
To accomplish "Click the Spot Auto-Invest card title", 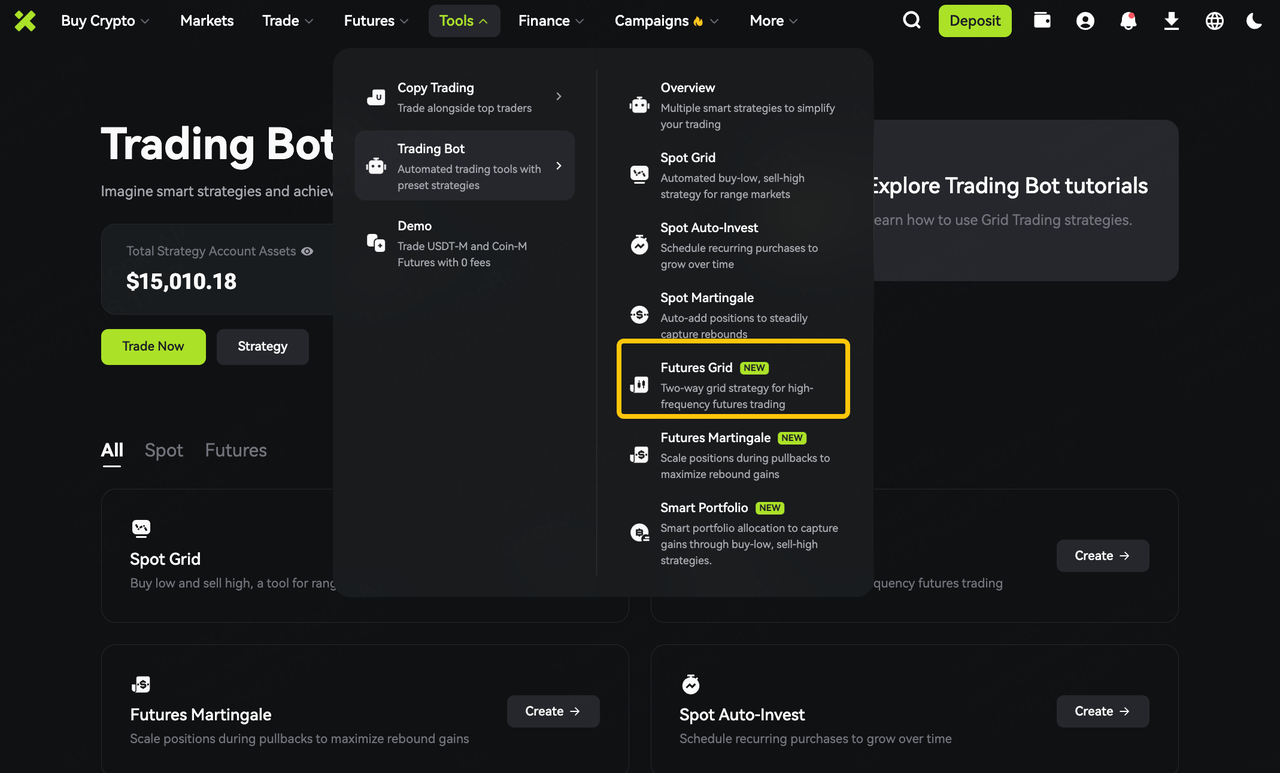I will point(742,714).
